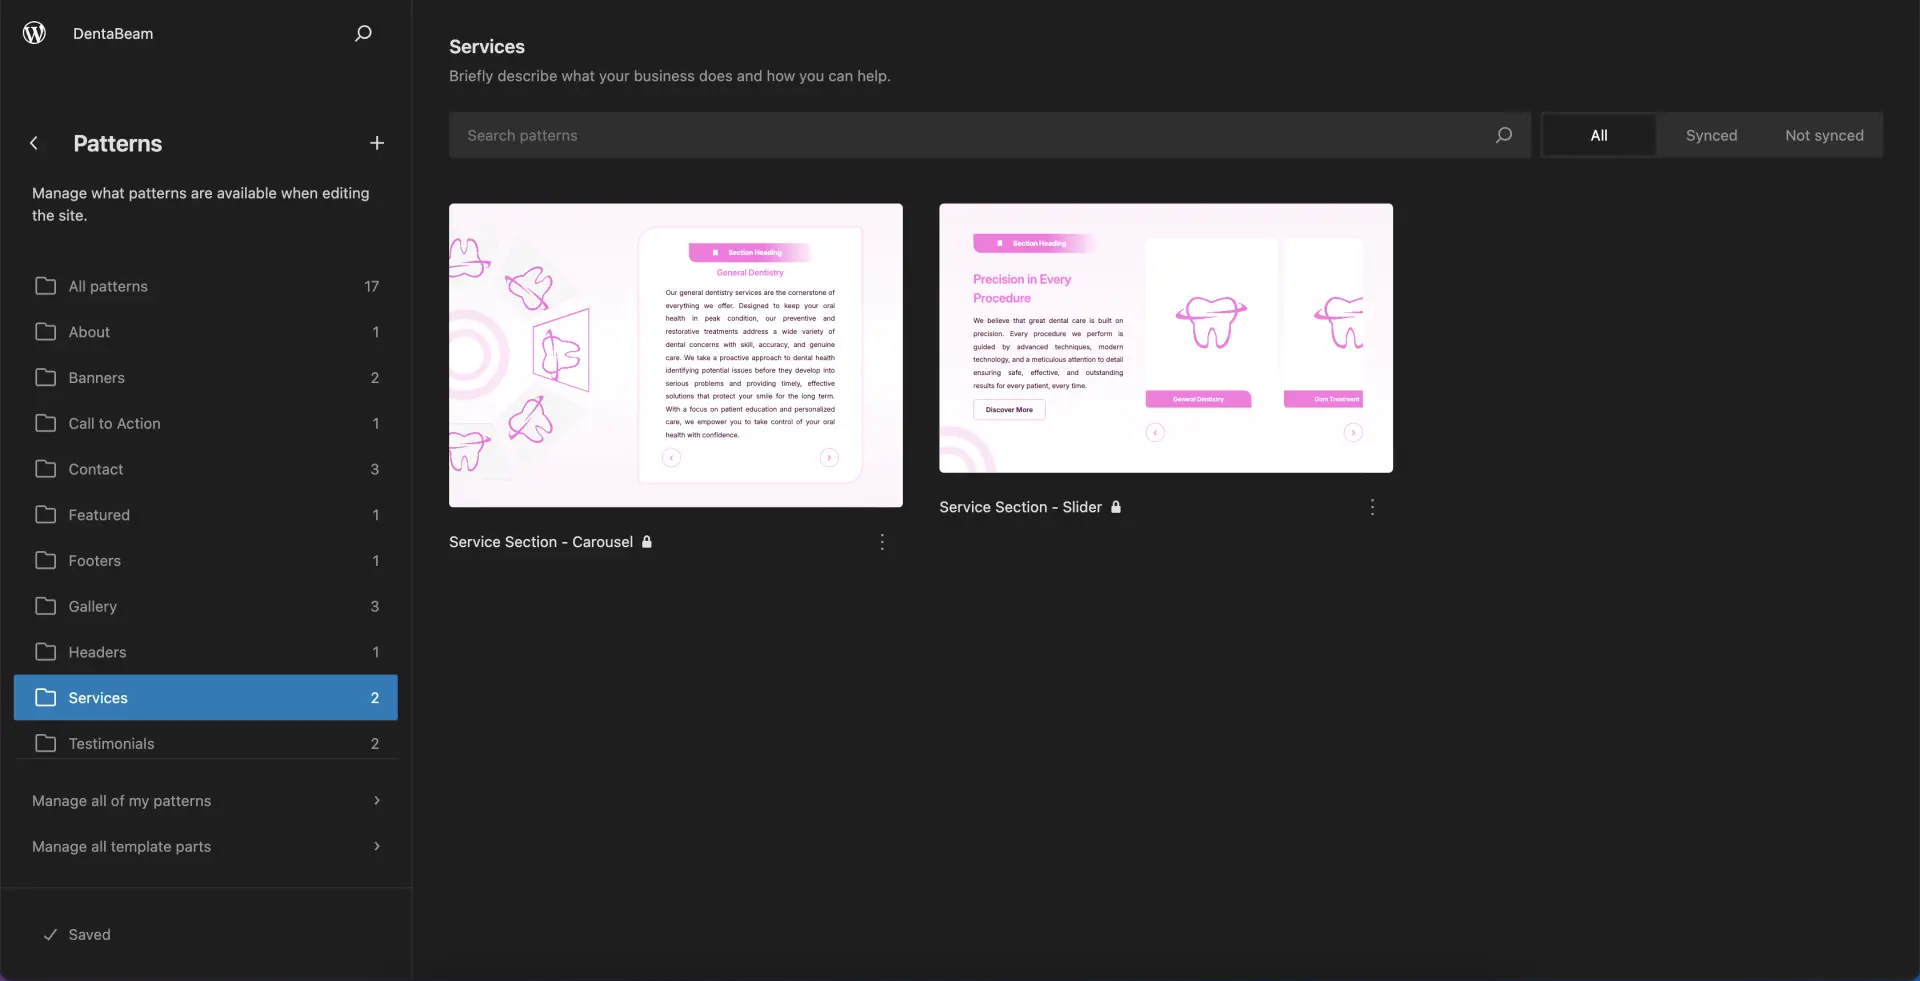Click the Services page heading
This screenshot has height=981, width=1920.
coord(487,47)
